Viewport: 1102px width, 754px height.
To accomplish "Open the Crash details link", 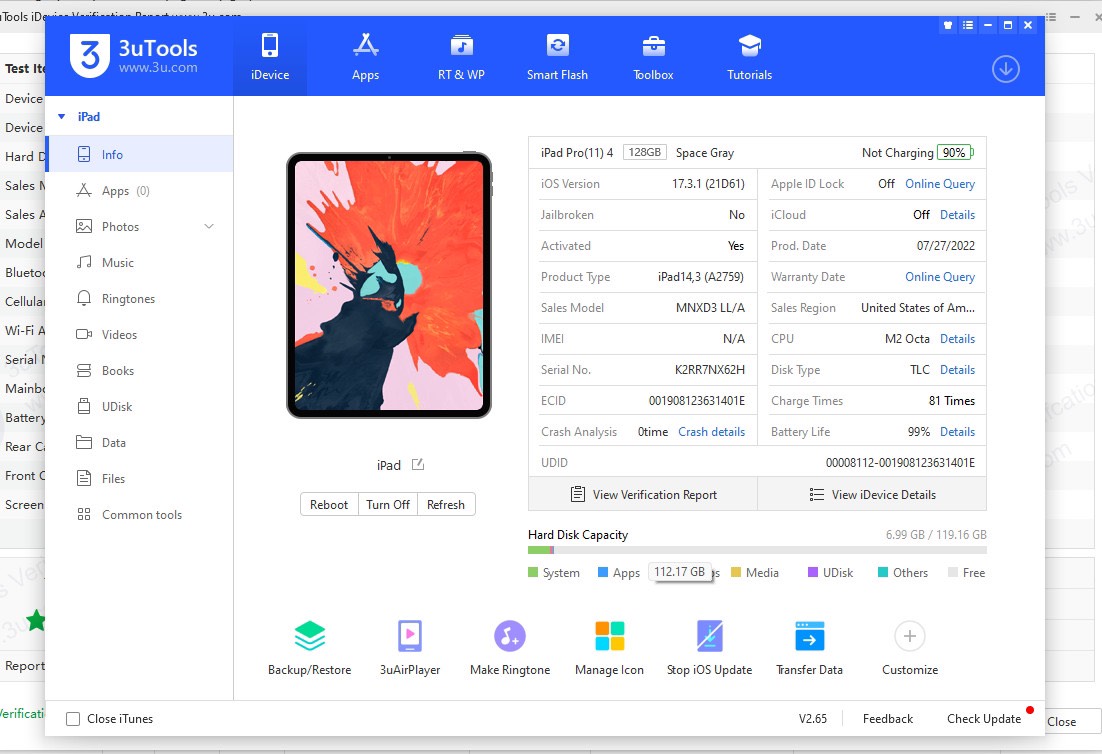I will coord(711,432).
